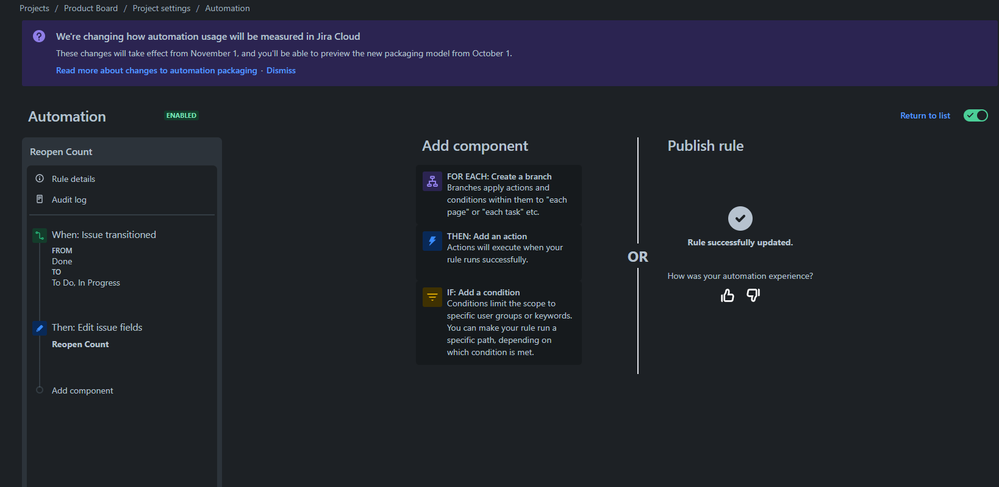999x487 pixels.
Task: Click the 'To Do, In Progress' text
Action: tap(86, 282)
